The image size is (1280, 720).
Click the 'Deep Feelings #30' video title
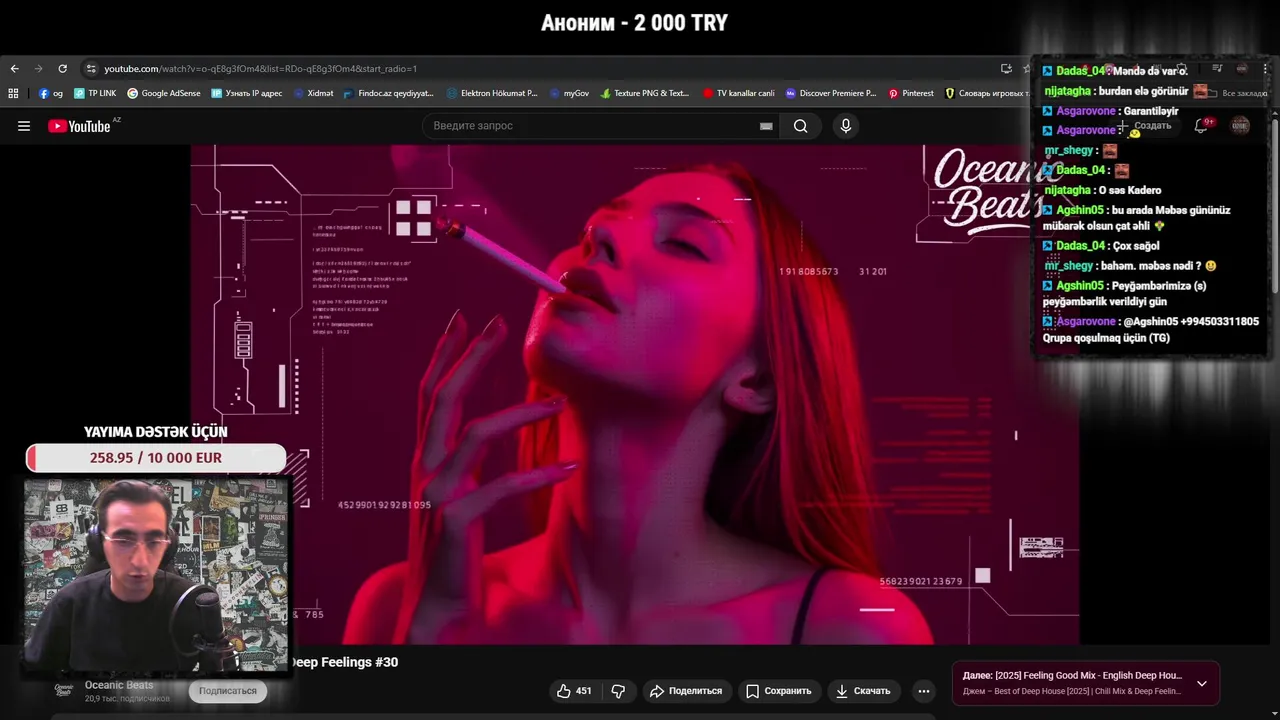[x=344, y=662]
